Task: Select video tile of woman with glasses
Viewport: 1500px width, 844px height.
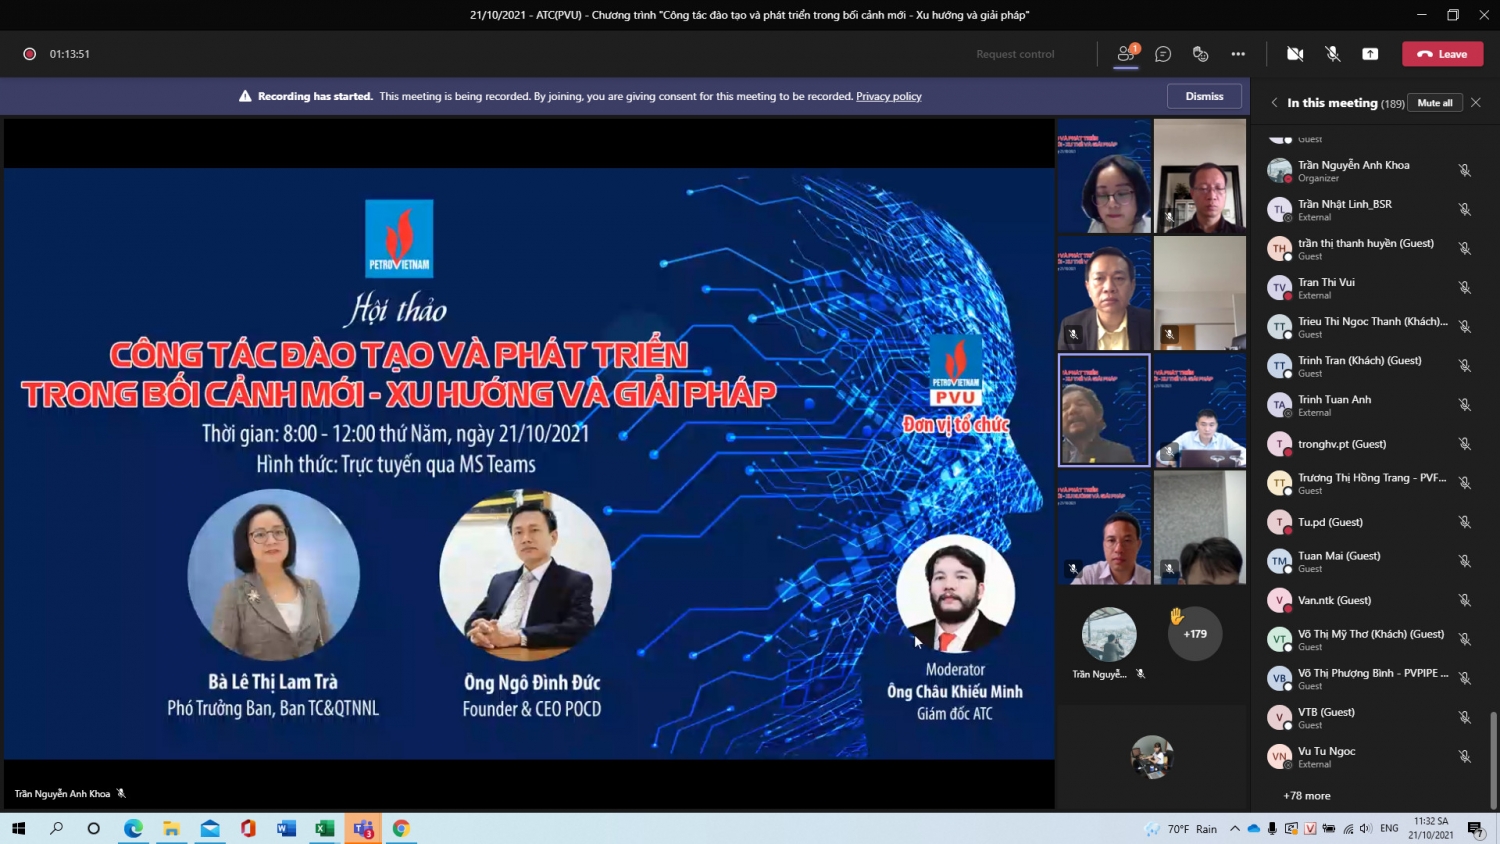Action: tap(1105, 176)
